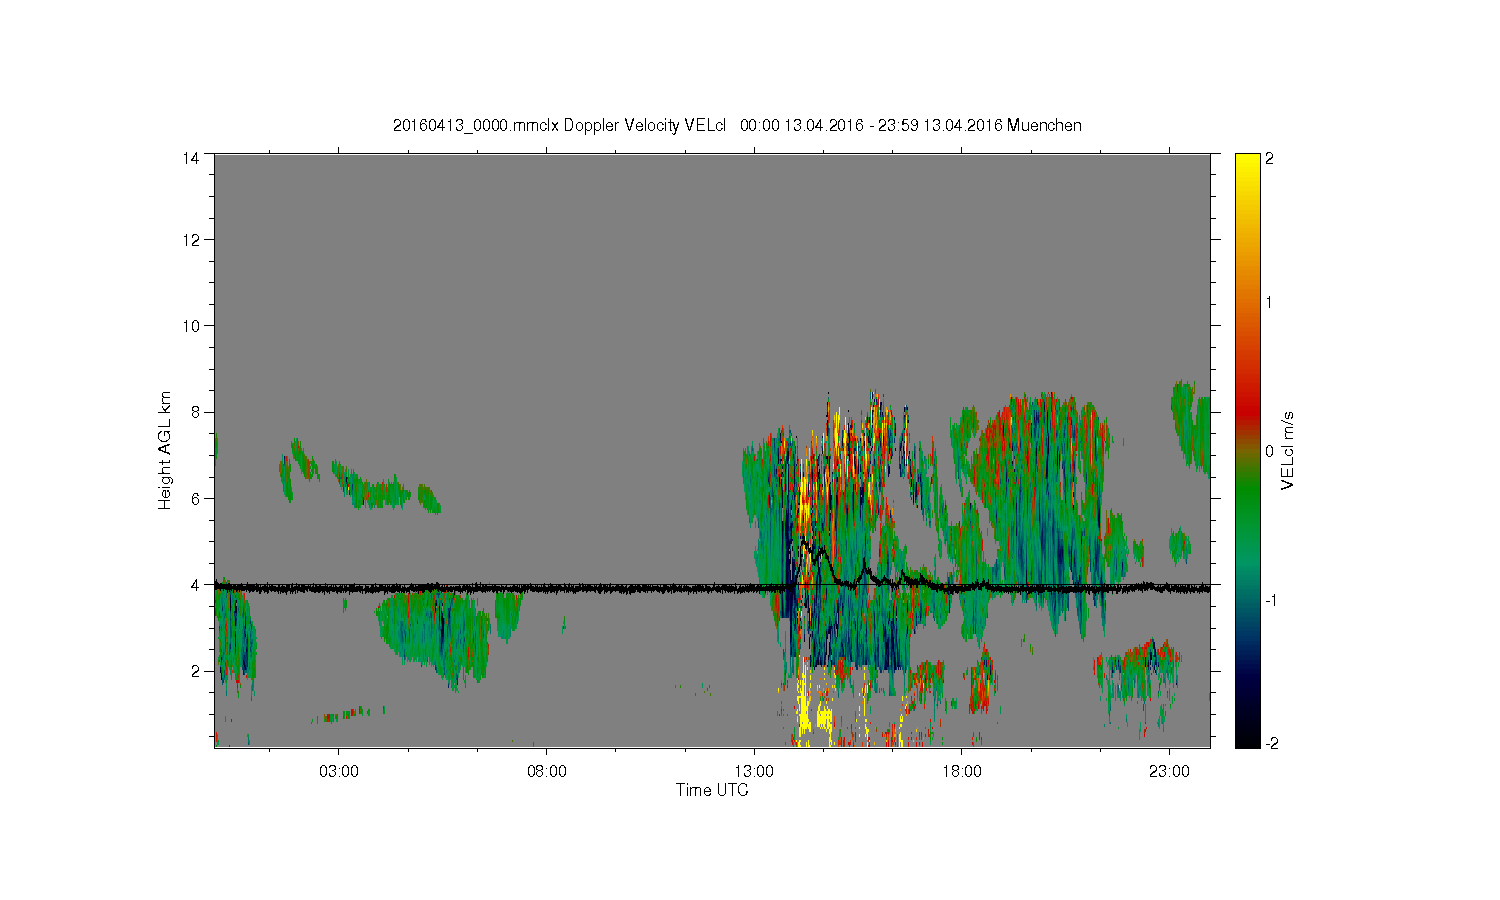Click the height axis label 10
The image size is (1500, 900).
(x=191, y=326)
